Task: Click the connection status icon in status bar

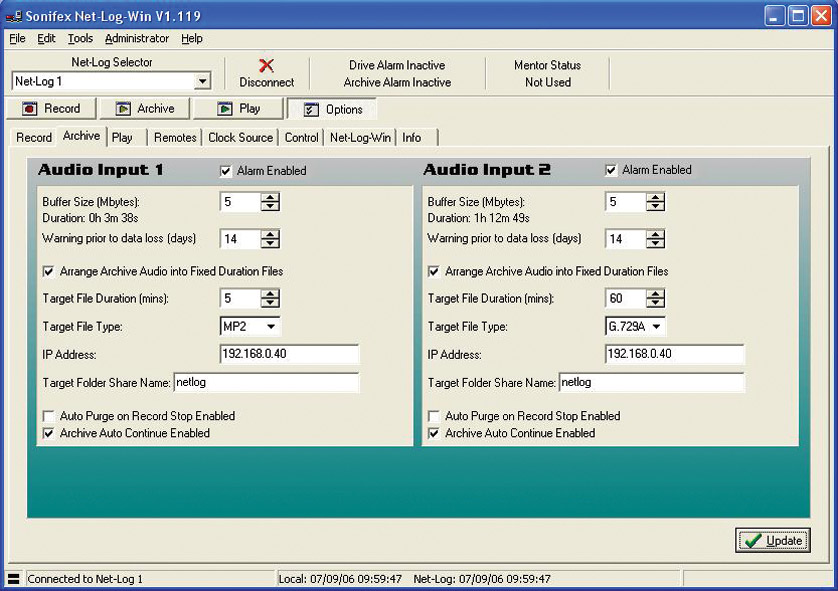Action: (13, 579)
